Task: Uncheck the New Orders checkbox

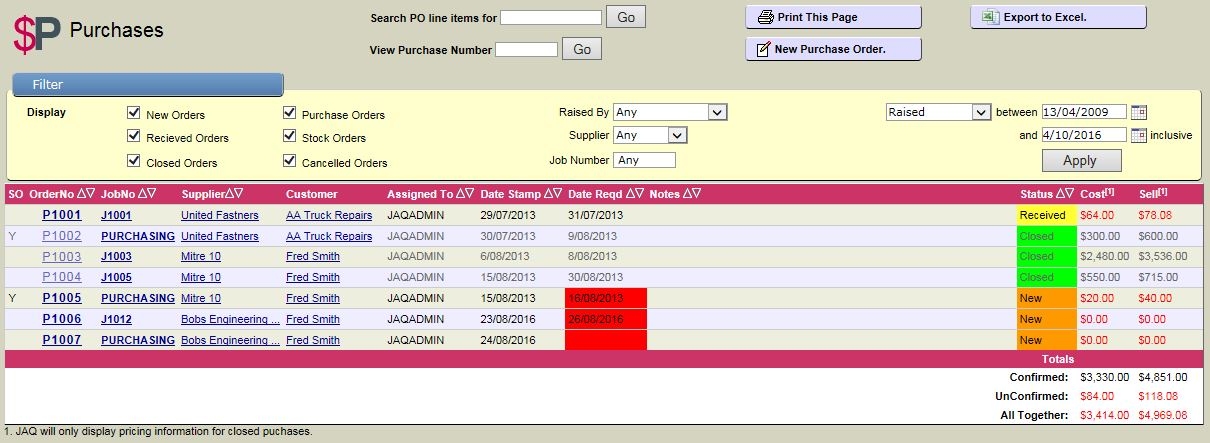Action: point(134,113)
